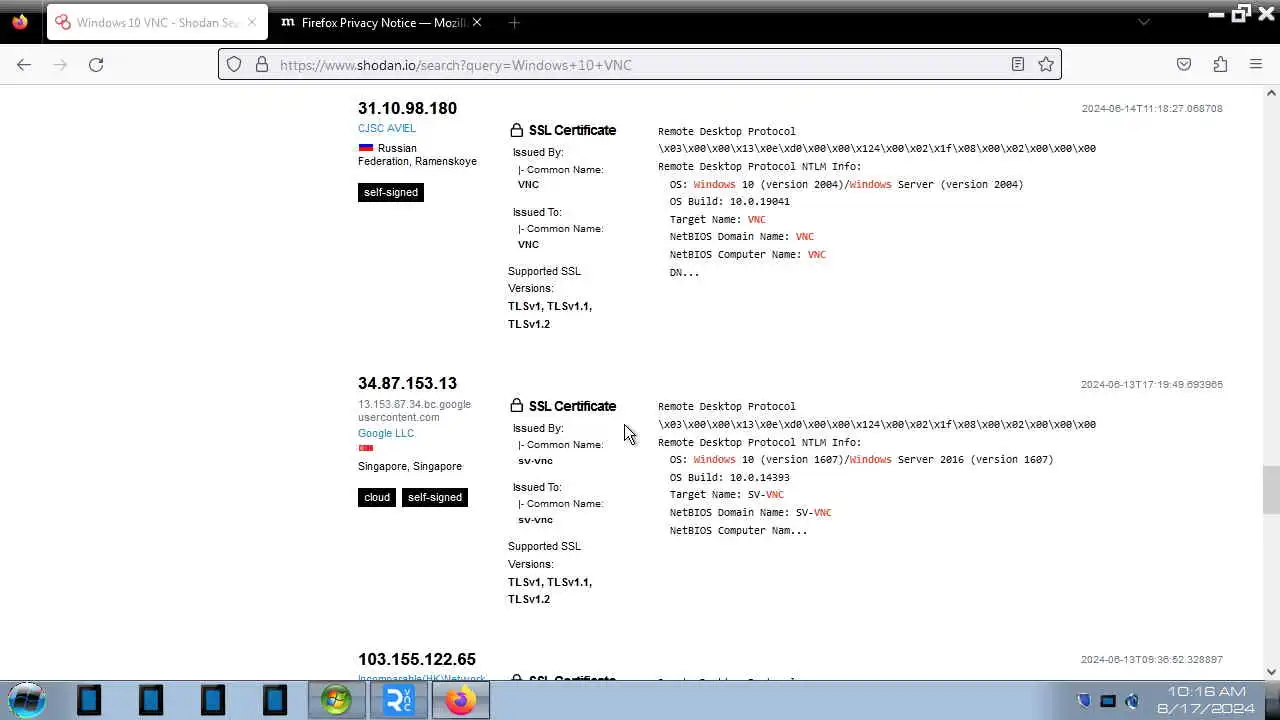Click lock icon by first SSL Certificate
Screen dimensions: 1280x720
[516, 130]
